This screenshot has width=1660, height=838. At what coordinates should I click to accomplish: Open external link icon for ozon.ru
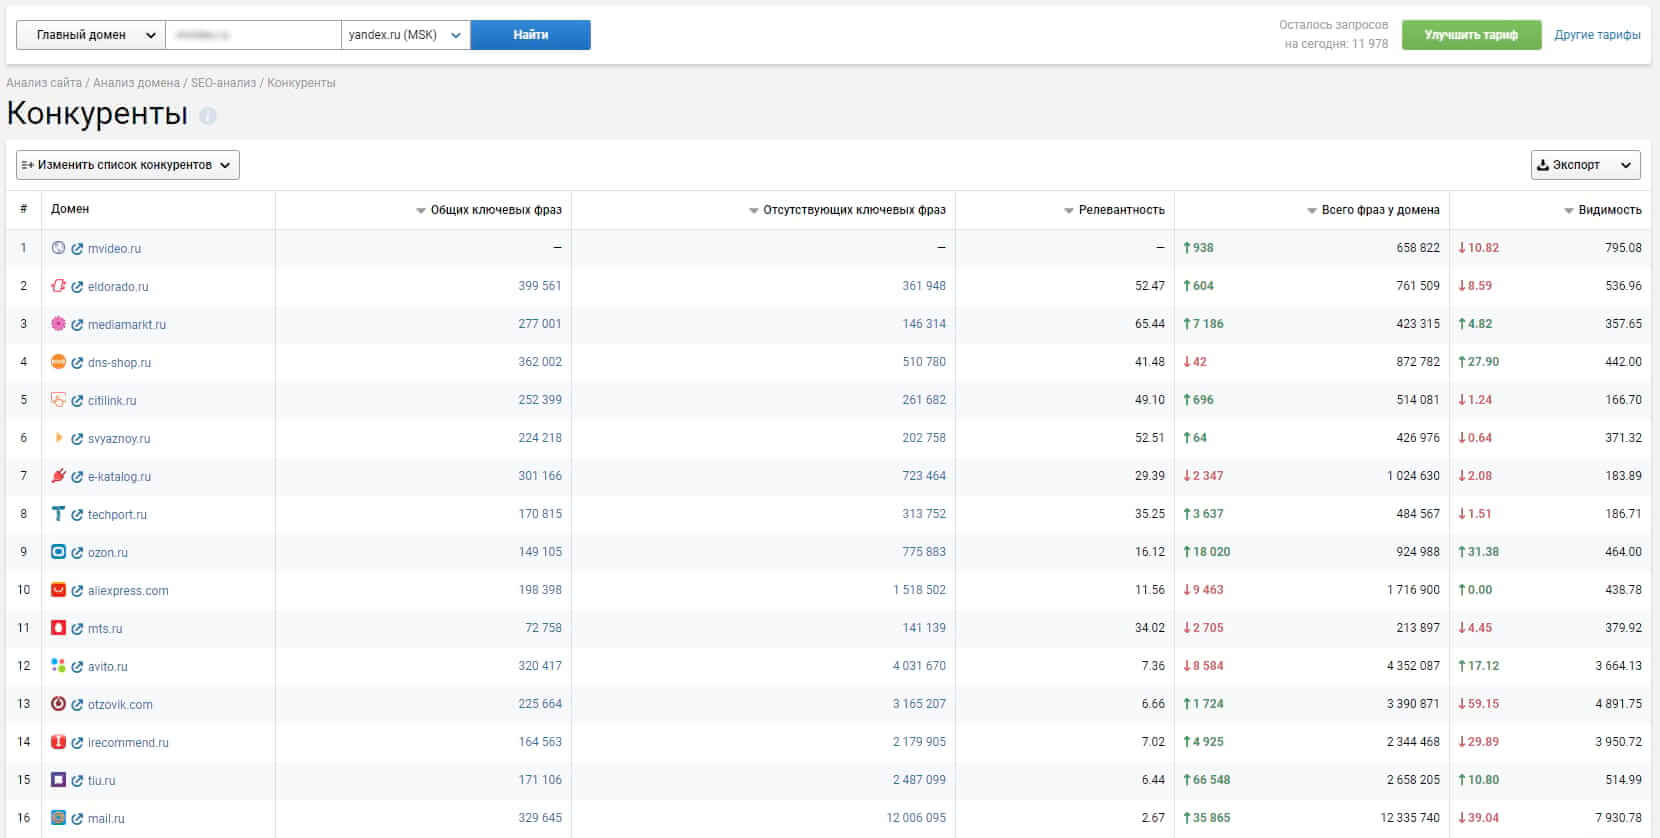click(77, 553)
